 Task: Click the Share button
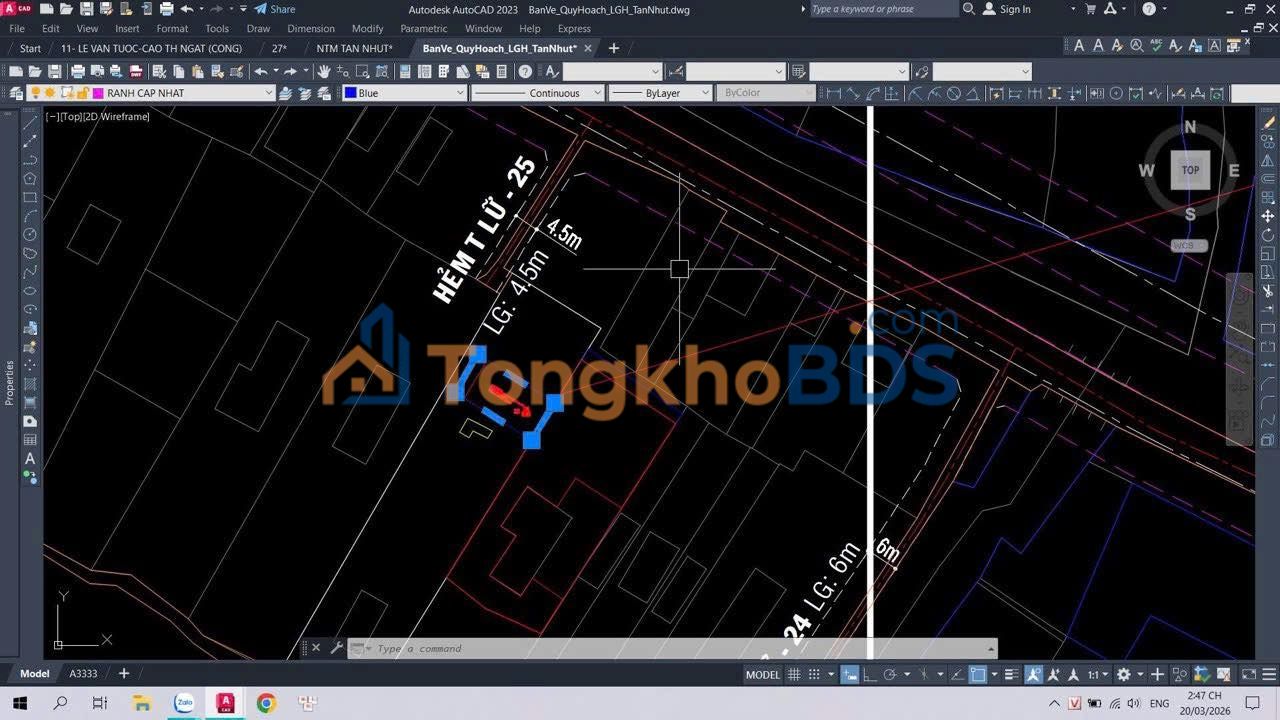pyautogui.click(x=272, y=9)
